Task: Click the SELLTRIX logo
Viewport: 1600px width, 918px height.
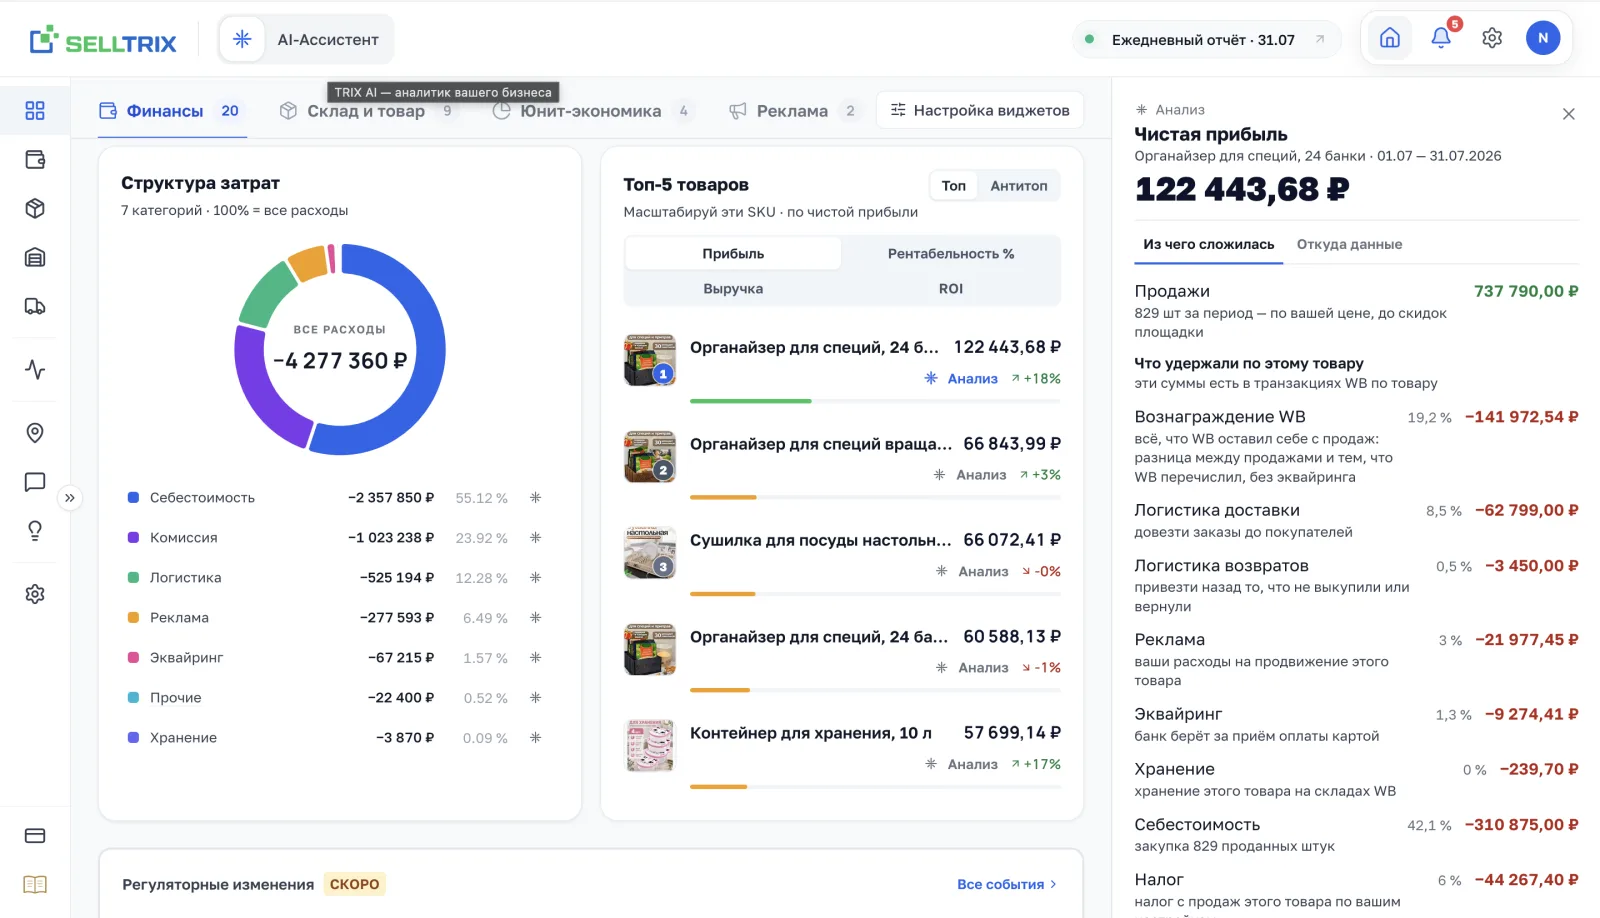Action: 103,41
